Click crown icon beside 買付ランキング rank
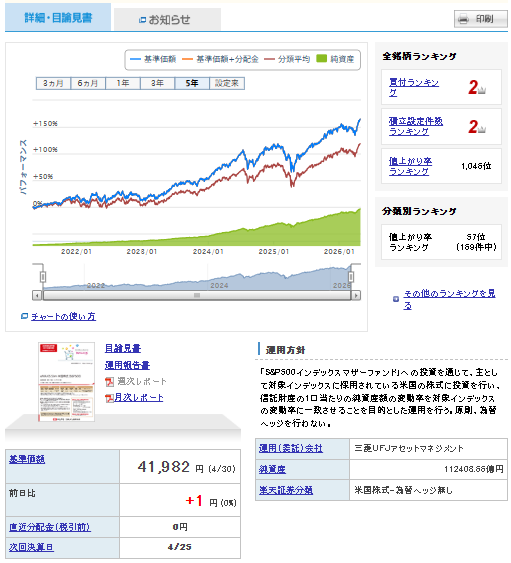 [482, 90]
